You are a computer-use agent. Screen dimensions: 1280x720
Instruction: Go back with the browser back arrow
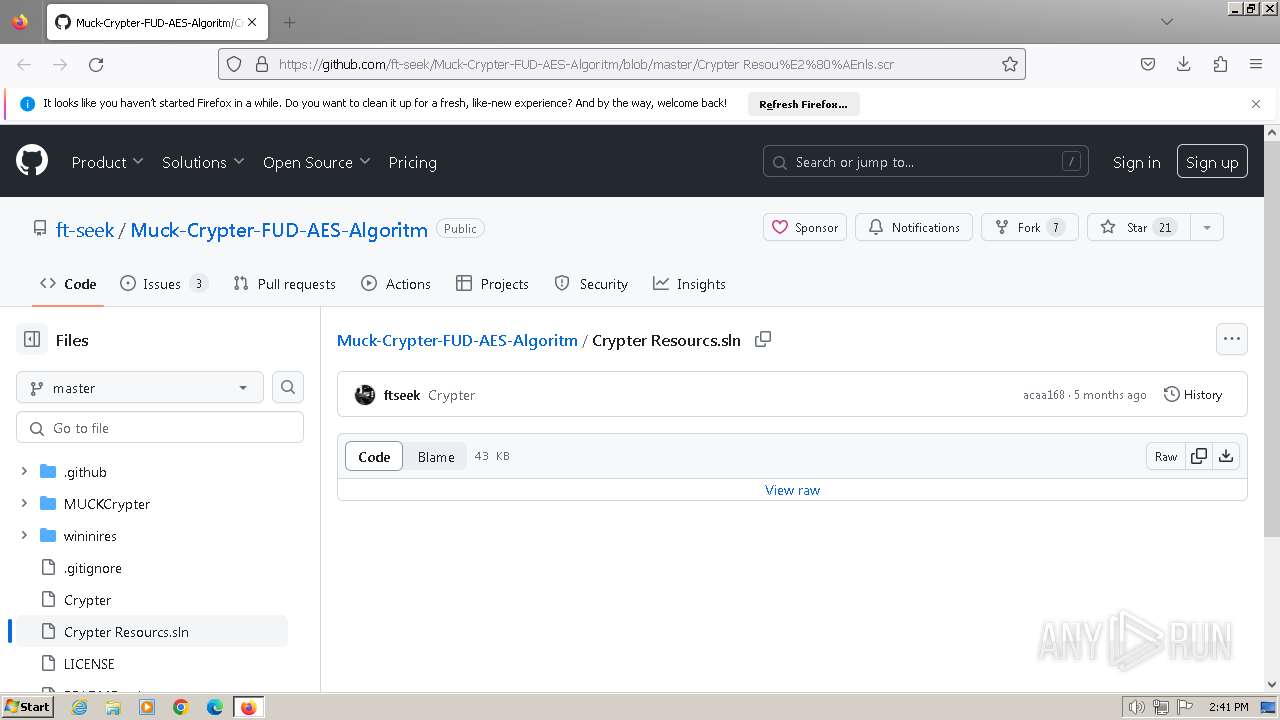[x=24, y=64]
